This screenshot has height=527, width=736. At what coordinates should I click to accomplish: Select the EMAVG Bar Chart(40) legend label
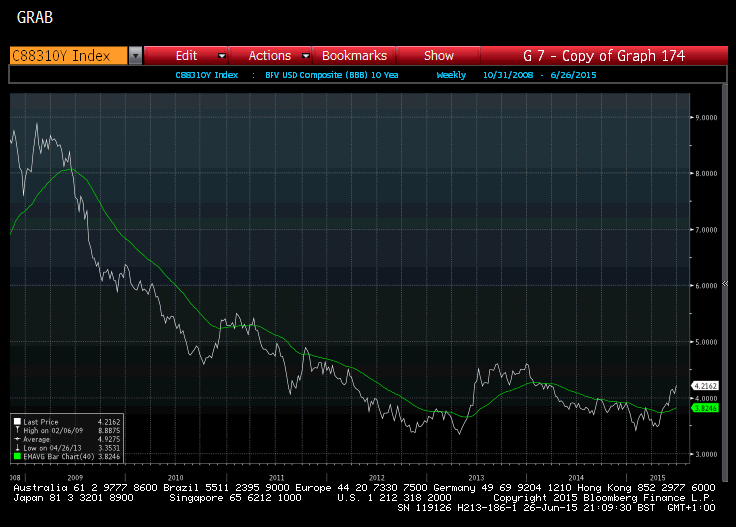click(59, 456)
